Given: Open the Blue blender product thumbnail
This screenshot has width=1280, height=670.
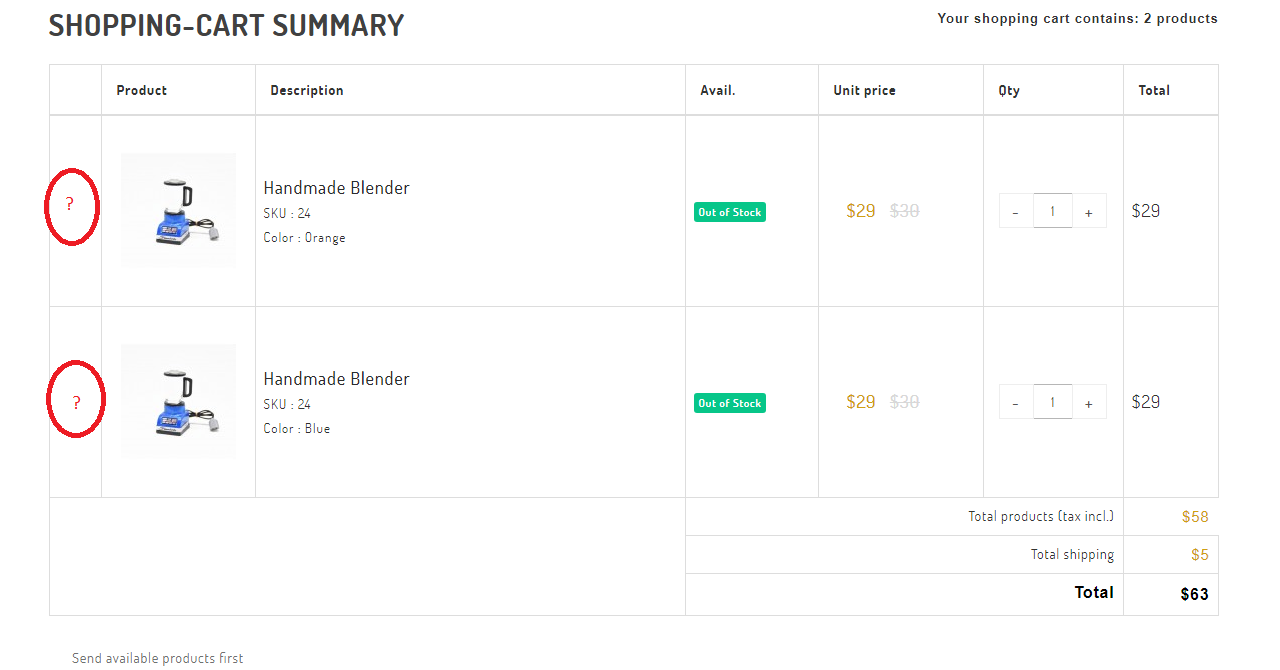Looking at the screenshot, I should pos(178,401).
